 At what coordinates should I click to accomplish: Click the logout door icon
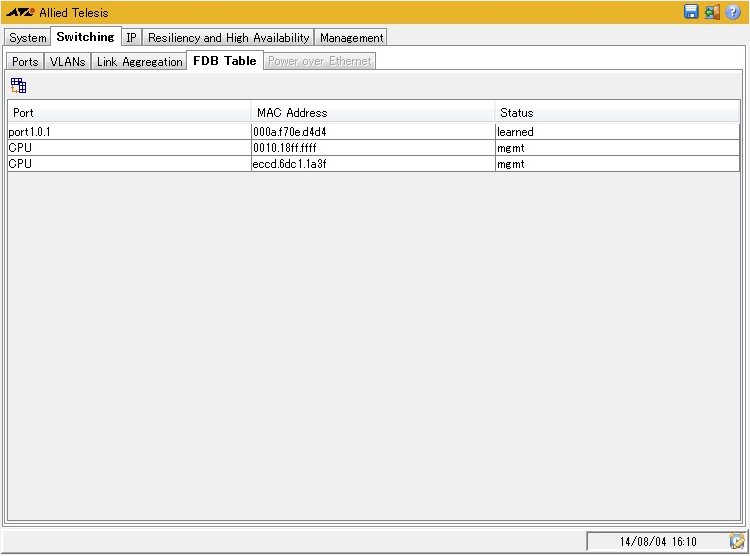tap(712, 12)
